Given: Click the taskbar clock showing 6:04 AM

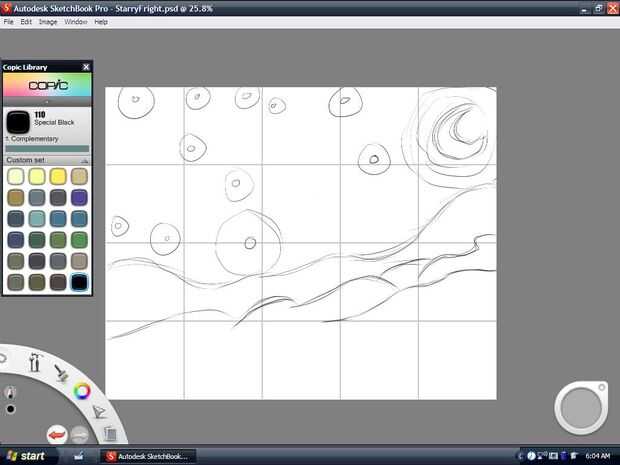Looking at the screenshot, I should click(597, 456).
